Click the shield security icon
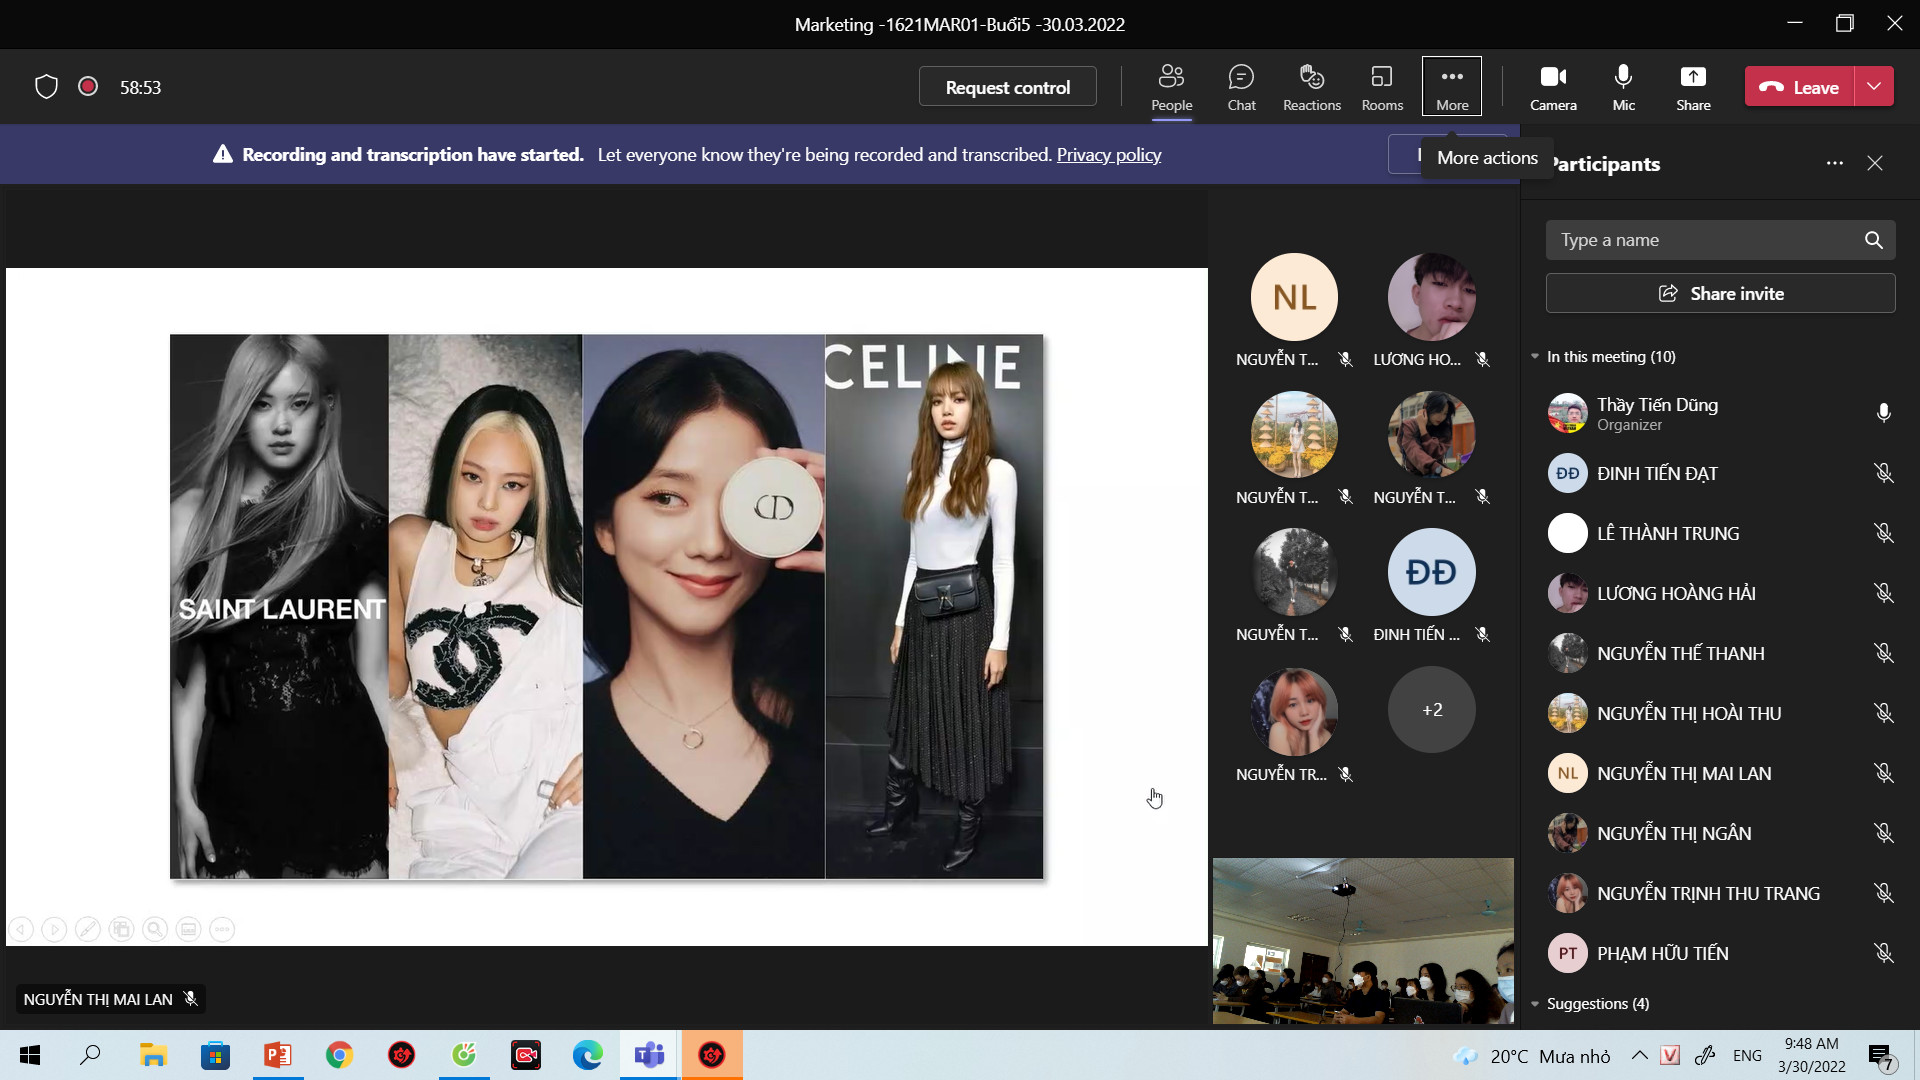This screenshot has width=1920, height=1080. pyautogui.click(x=46, y=87)
